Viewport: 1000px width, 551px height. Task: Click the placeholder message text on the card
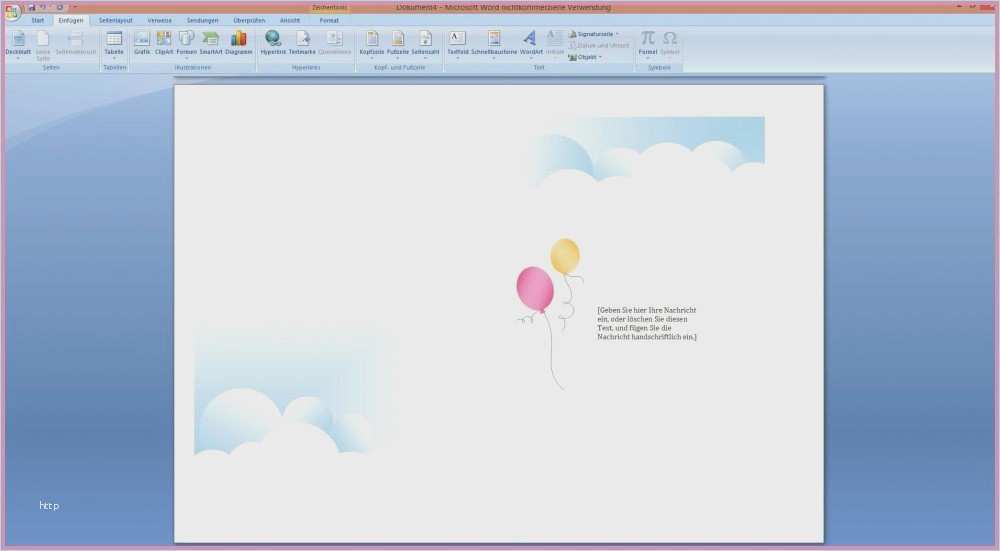647,323
